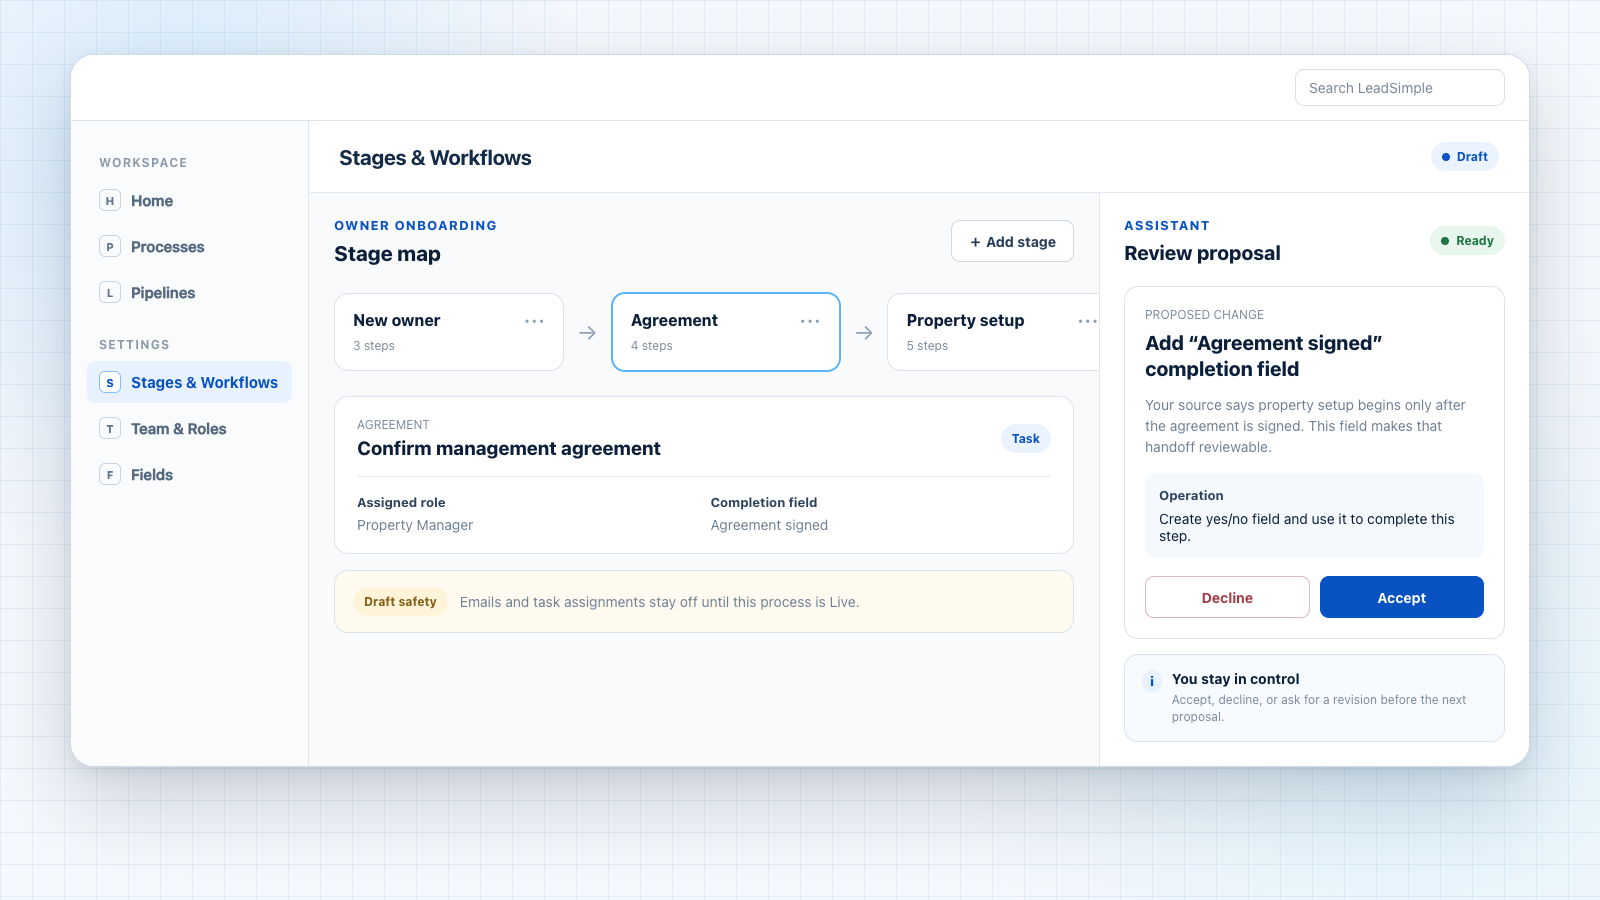Click the Draft safety label
The width and height of the screenshot is (1600, 900).
pos(400,602)
